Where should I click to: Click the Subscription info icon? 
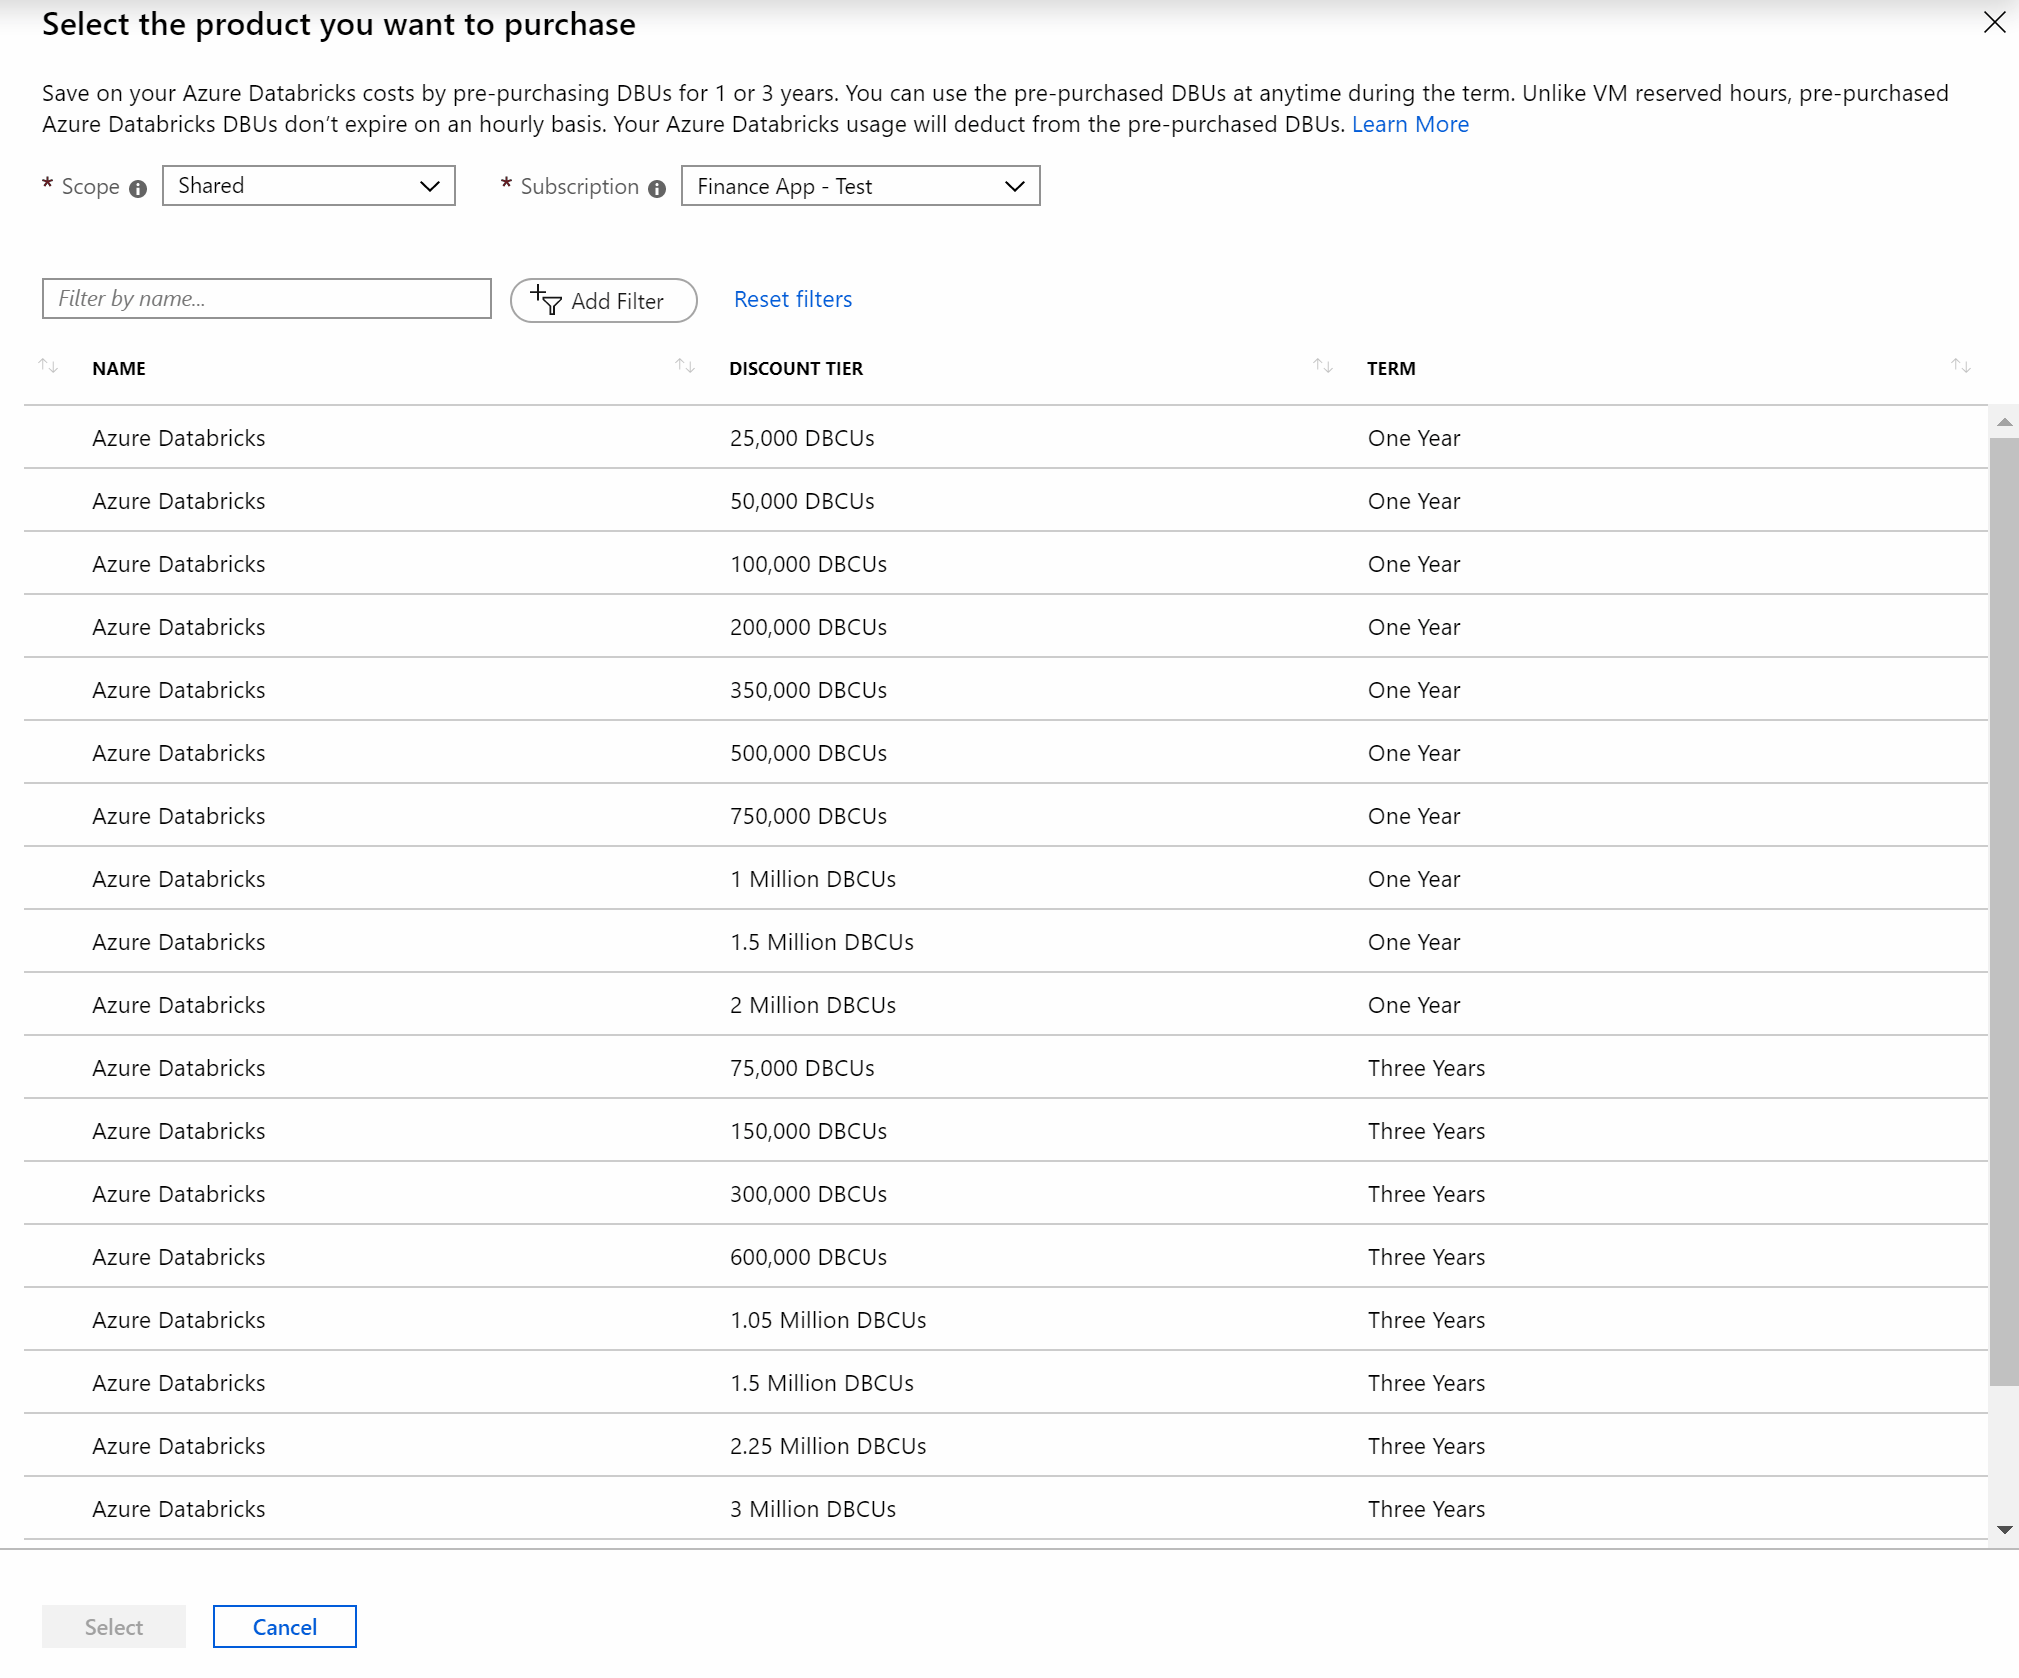[657, 188]
